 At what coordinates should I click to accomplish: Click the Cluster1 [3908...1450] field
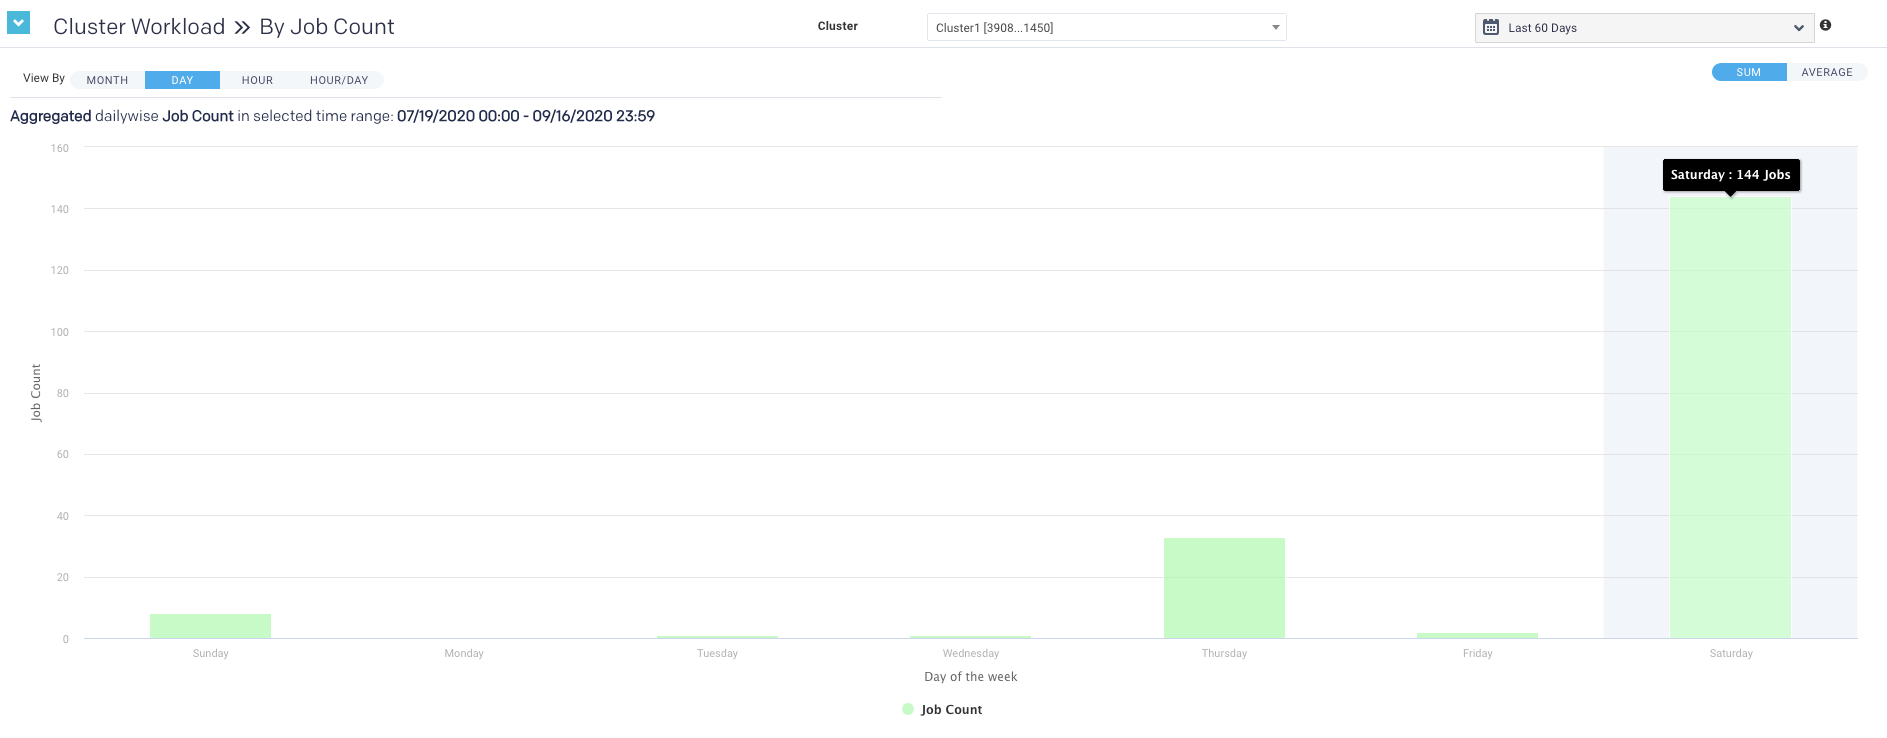click(1106, 27)
